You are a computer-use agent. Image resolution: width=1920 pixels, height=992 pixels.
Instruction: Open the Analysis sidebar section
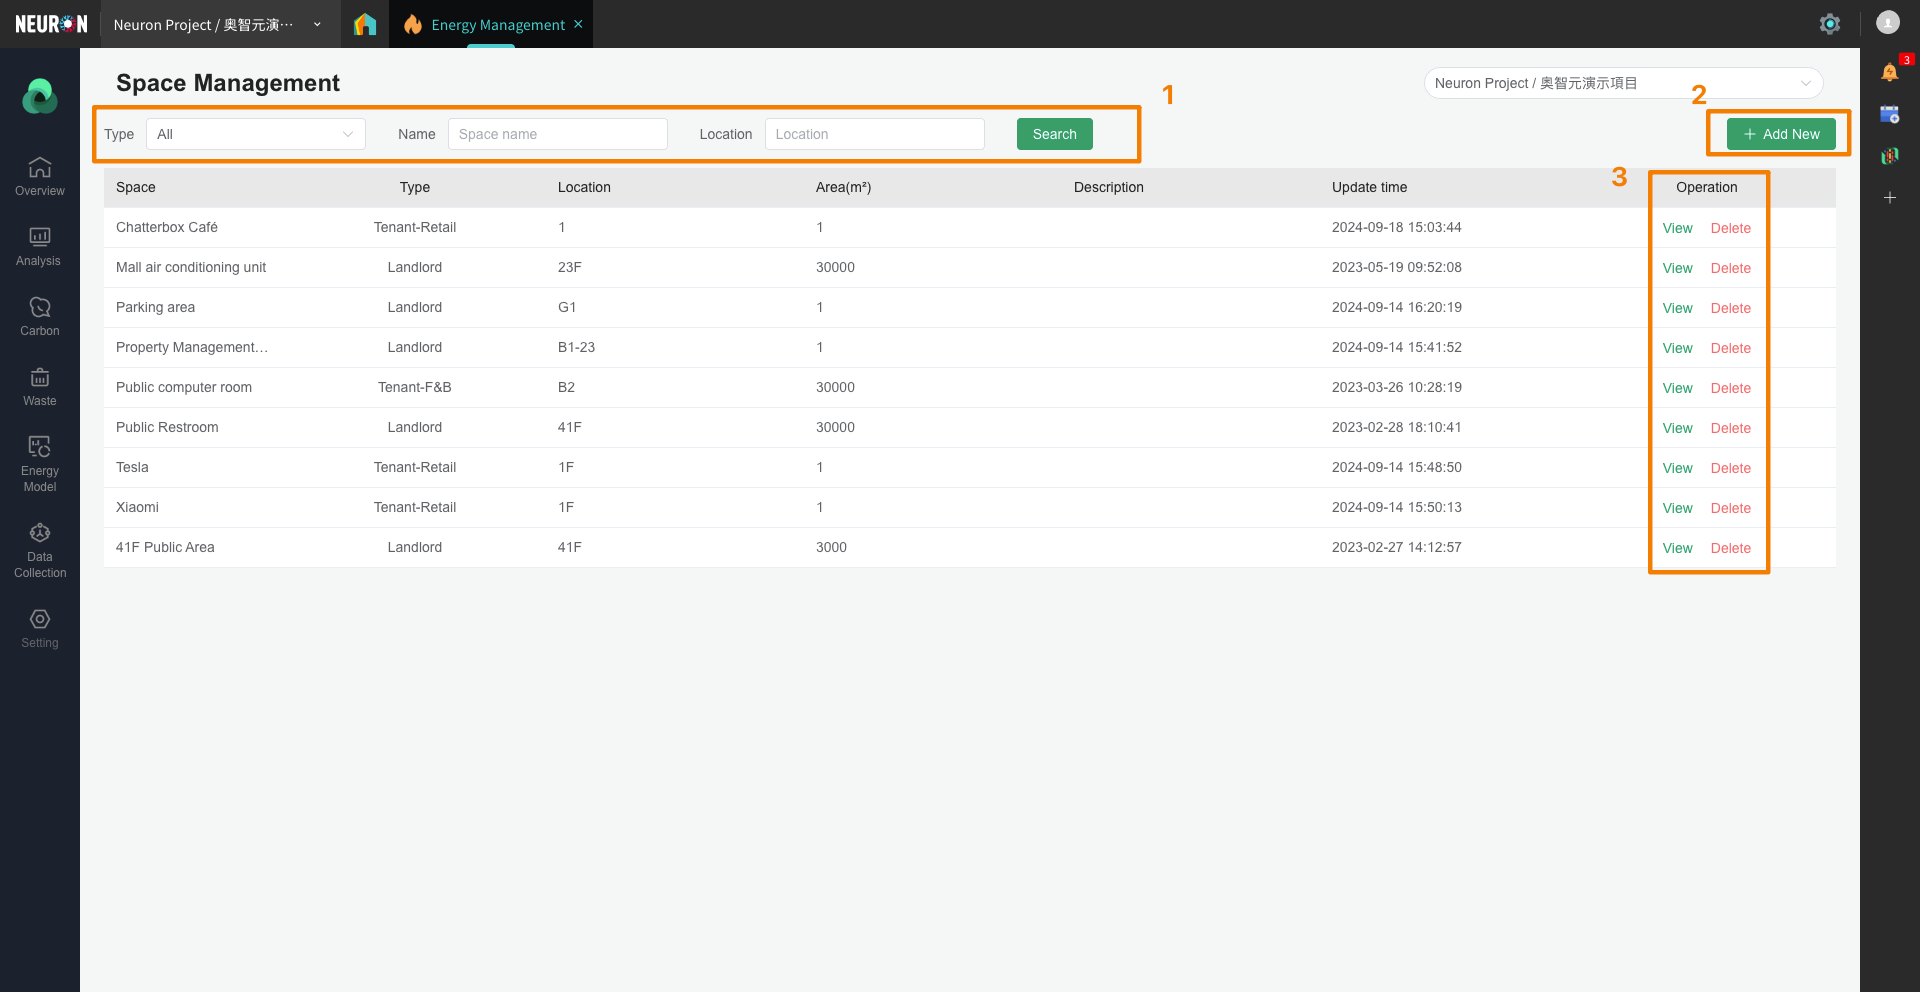40,246
